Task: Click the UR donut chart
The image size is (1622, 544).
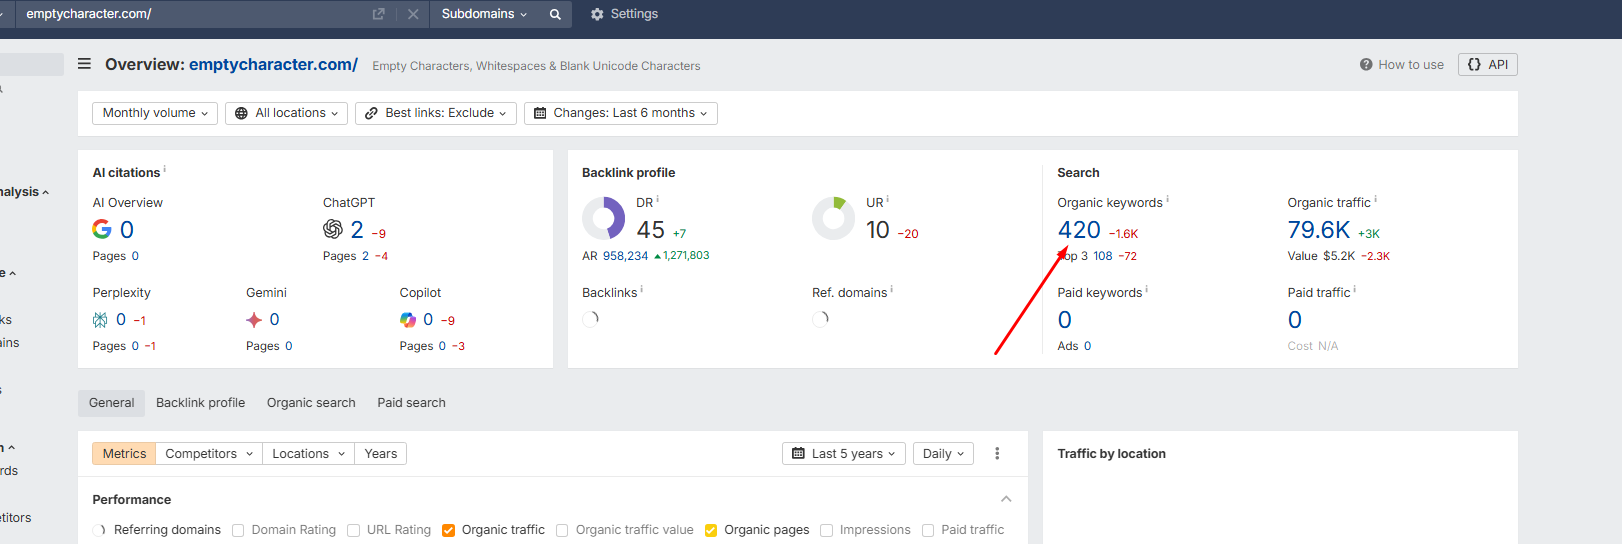Action: 834,218
